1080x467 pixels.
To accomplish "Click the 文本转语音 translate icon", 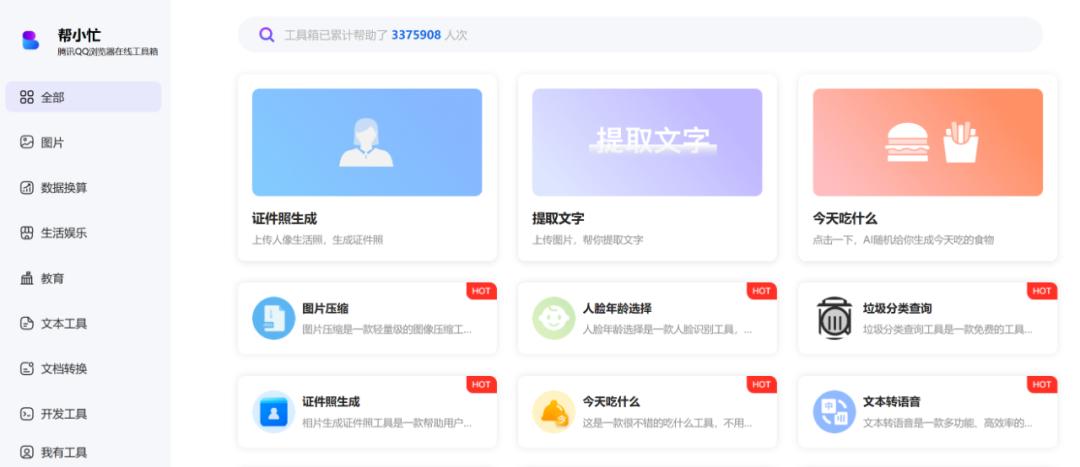I will tap(834, 412).
